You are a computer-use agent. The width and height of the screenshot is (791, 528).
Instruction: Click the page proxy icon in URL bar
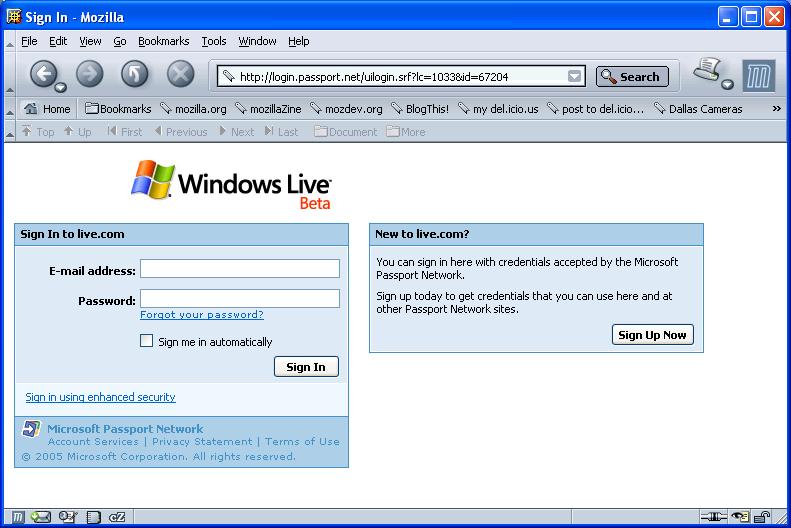(229, 76)
